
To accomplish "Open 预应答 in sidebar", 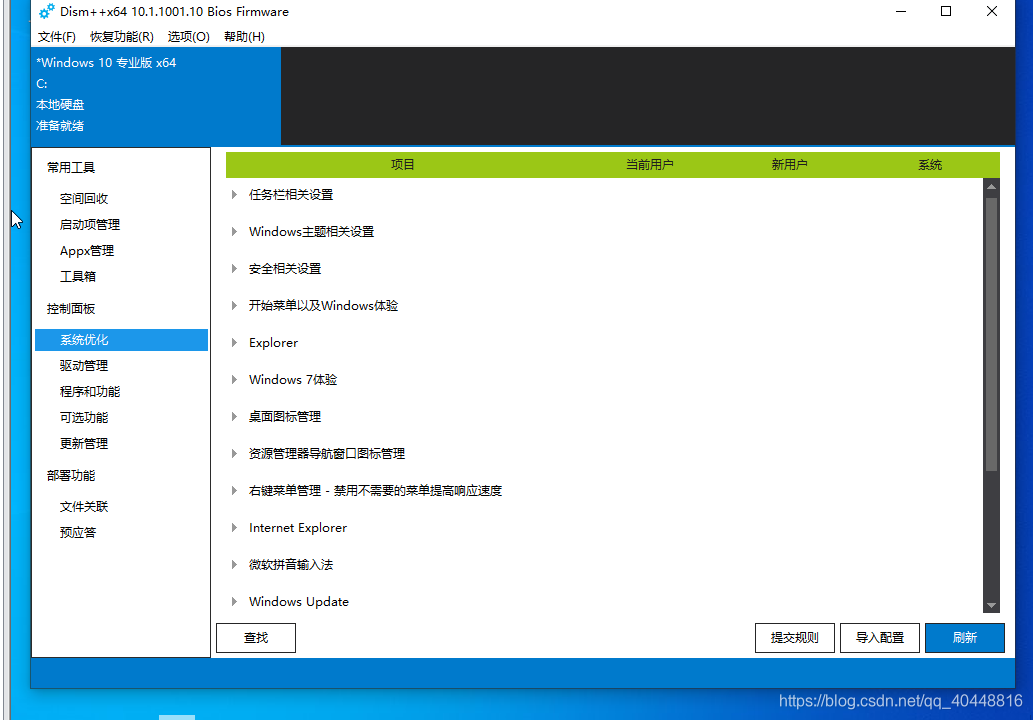I will [x=78, y=533].
